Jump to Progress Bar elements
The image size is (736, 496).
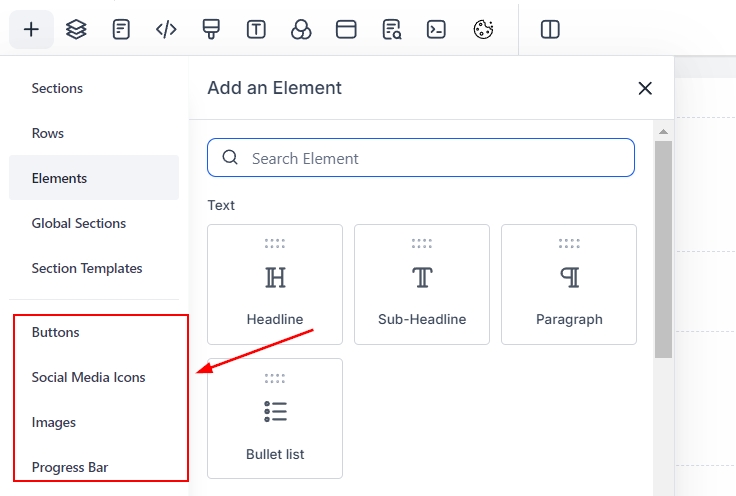(70, 467)
